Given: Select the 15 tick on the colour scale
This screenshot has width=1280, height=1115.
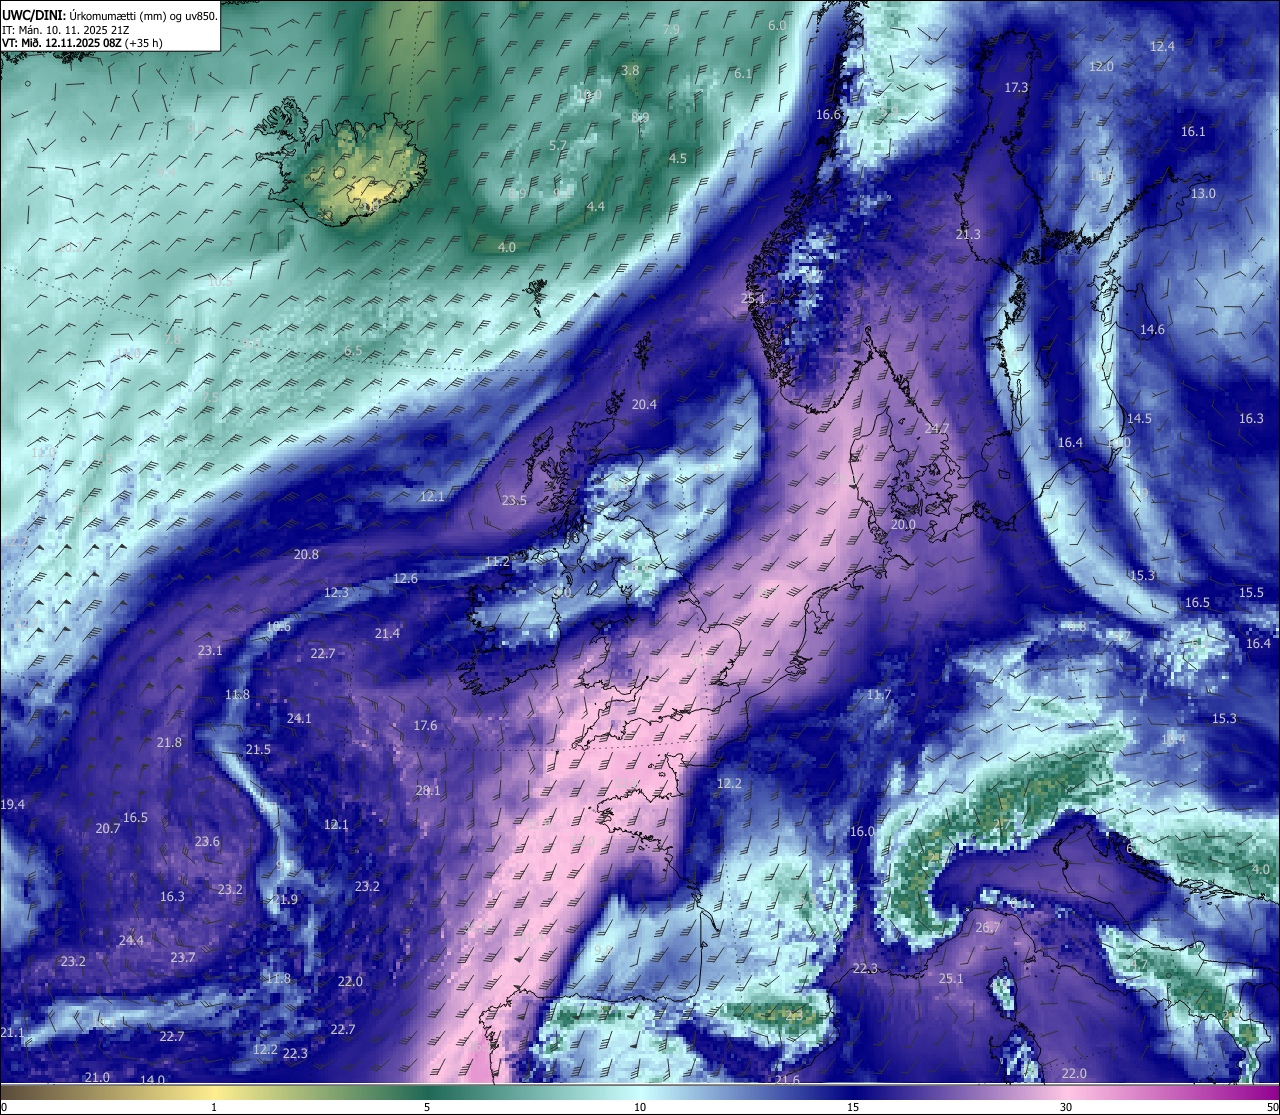Looking at the screenshot, I should tap(853, 1106).
